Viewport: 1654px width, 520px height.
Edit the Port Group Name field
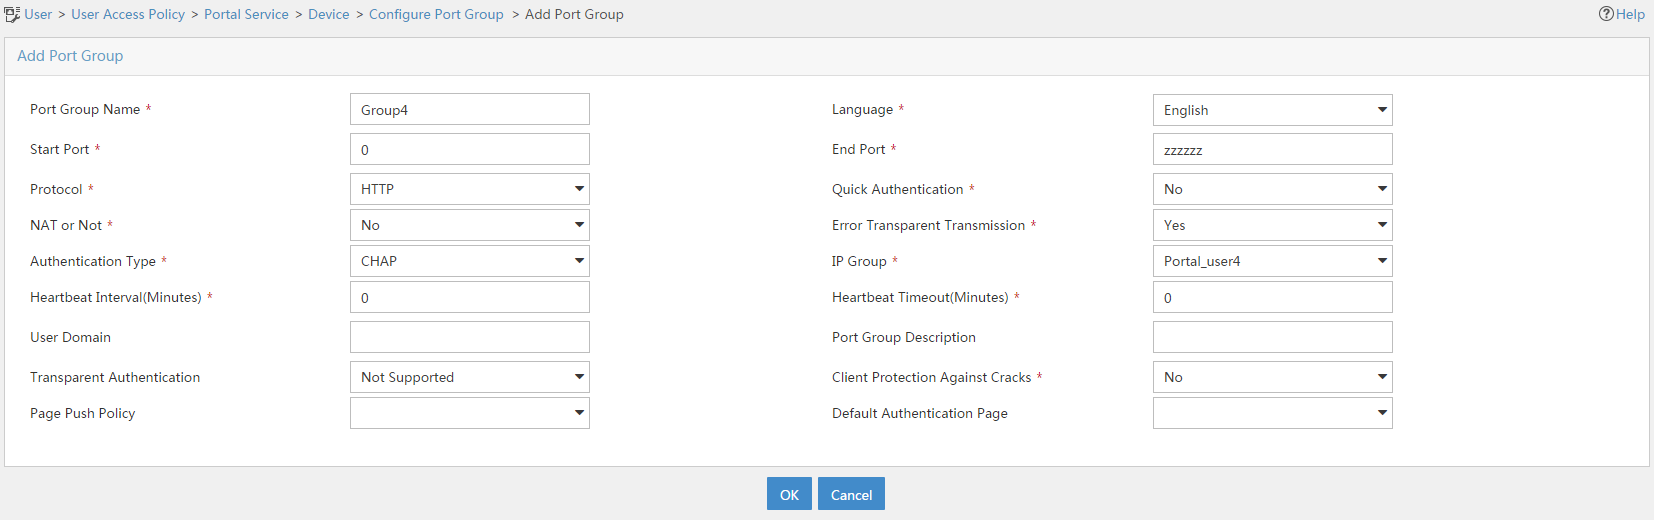point(470,109)
